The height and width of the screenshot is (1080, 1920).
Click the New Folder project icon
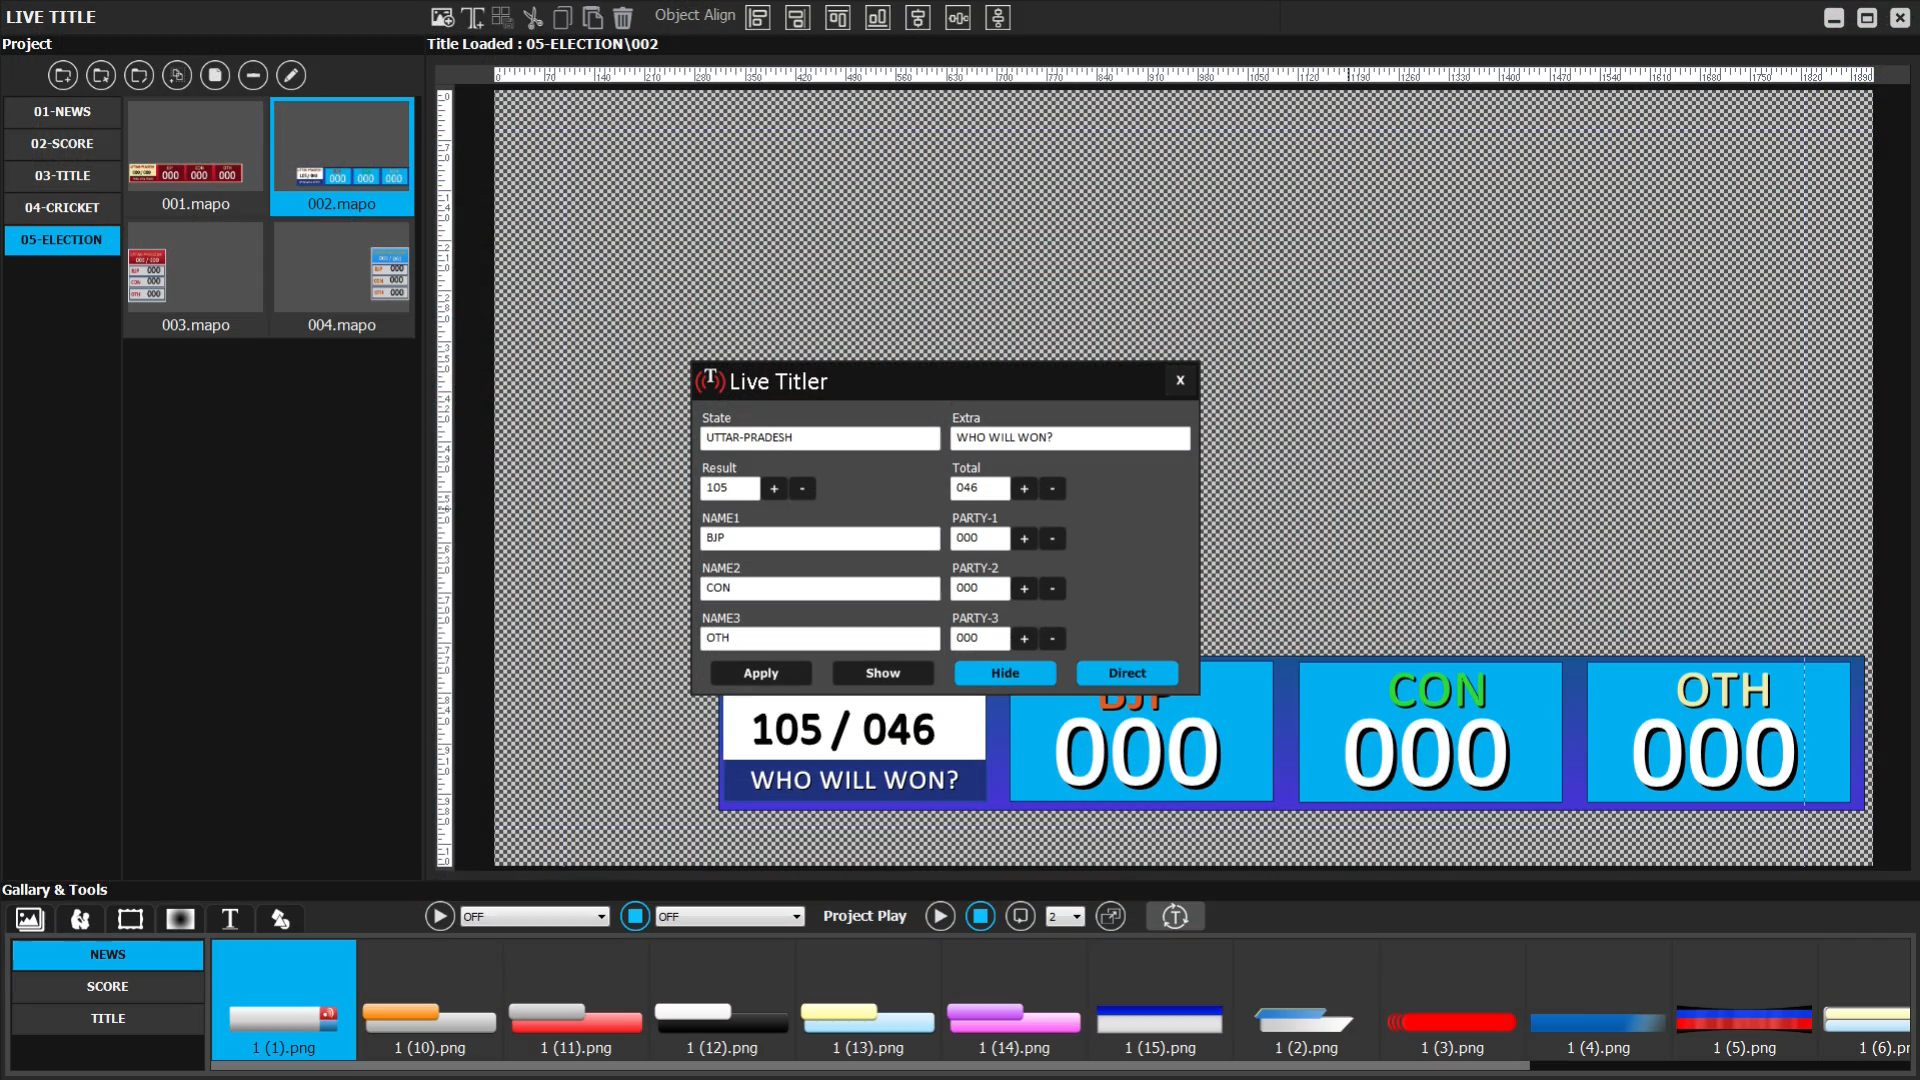(x=63, y=75)
